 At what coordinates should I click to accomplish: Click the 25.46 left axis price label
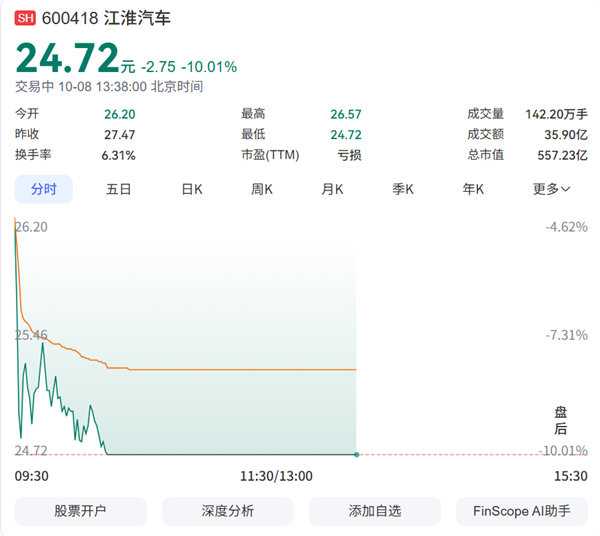pos(31,335)
